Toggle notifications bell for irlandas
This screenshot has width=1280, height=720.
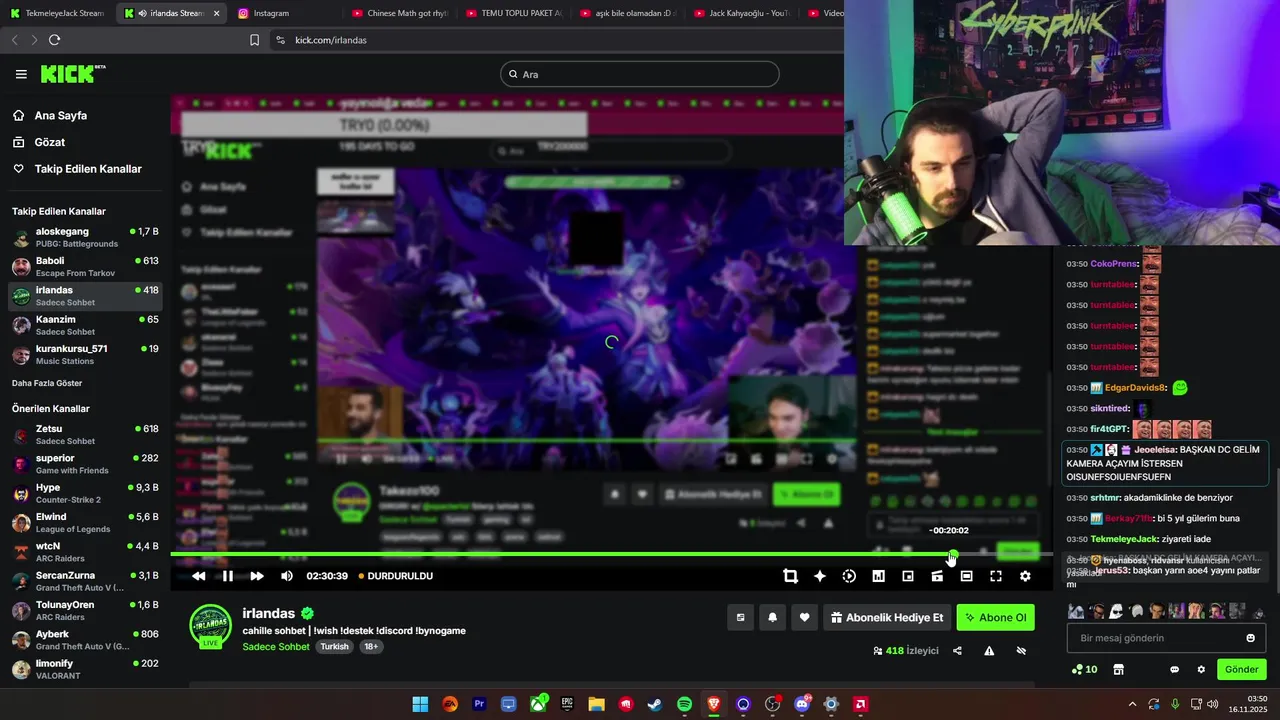coord(772,618)
